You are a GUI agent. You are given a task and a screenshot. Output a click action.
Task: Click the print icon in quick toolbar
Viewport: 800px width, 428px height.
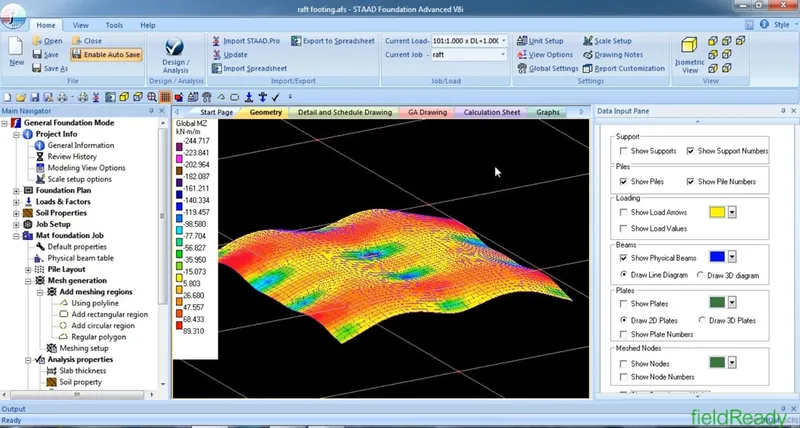click(62, 97)
